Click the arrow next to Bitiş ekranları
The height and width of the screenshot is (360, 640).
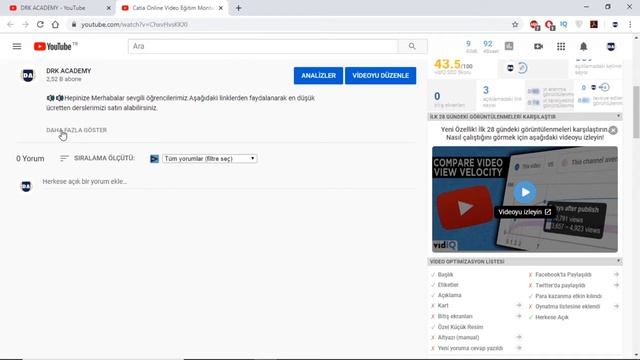pyautogui.click(x=519, y=316)
